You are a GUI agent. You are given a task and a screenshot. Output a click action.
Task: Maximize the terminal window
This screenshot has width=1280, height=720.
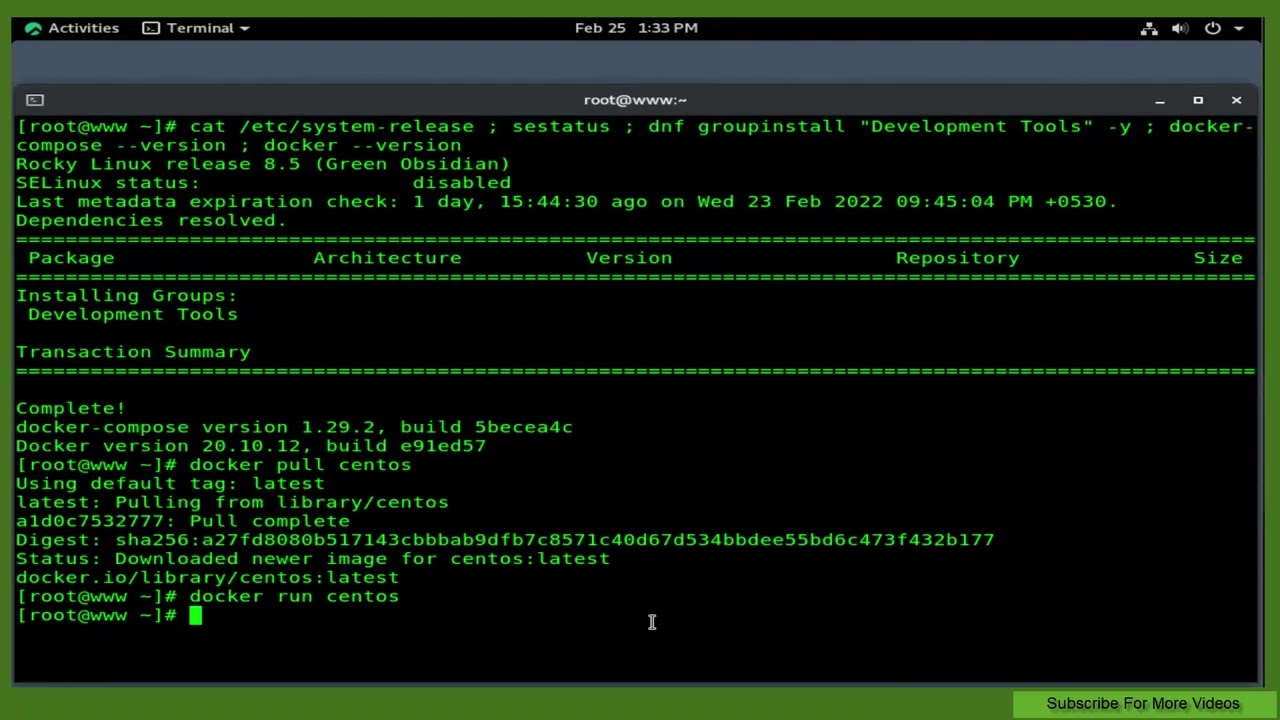(1198, 100)
